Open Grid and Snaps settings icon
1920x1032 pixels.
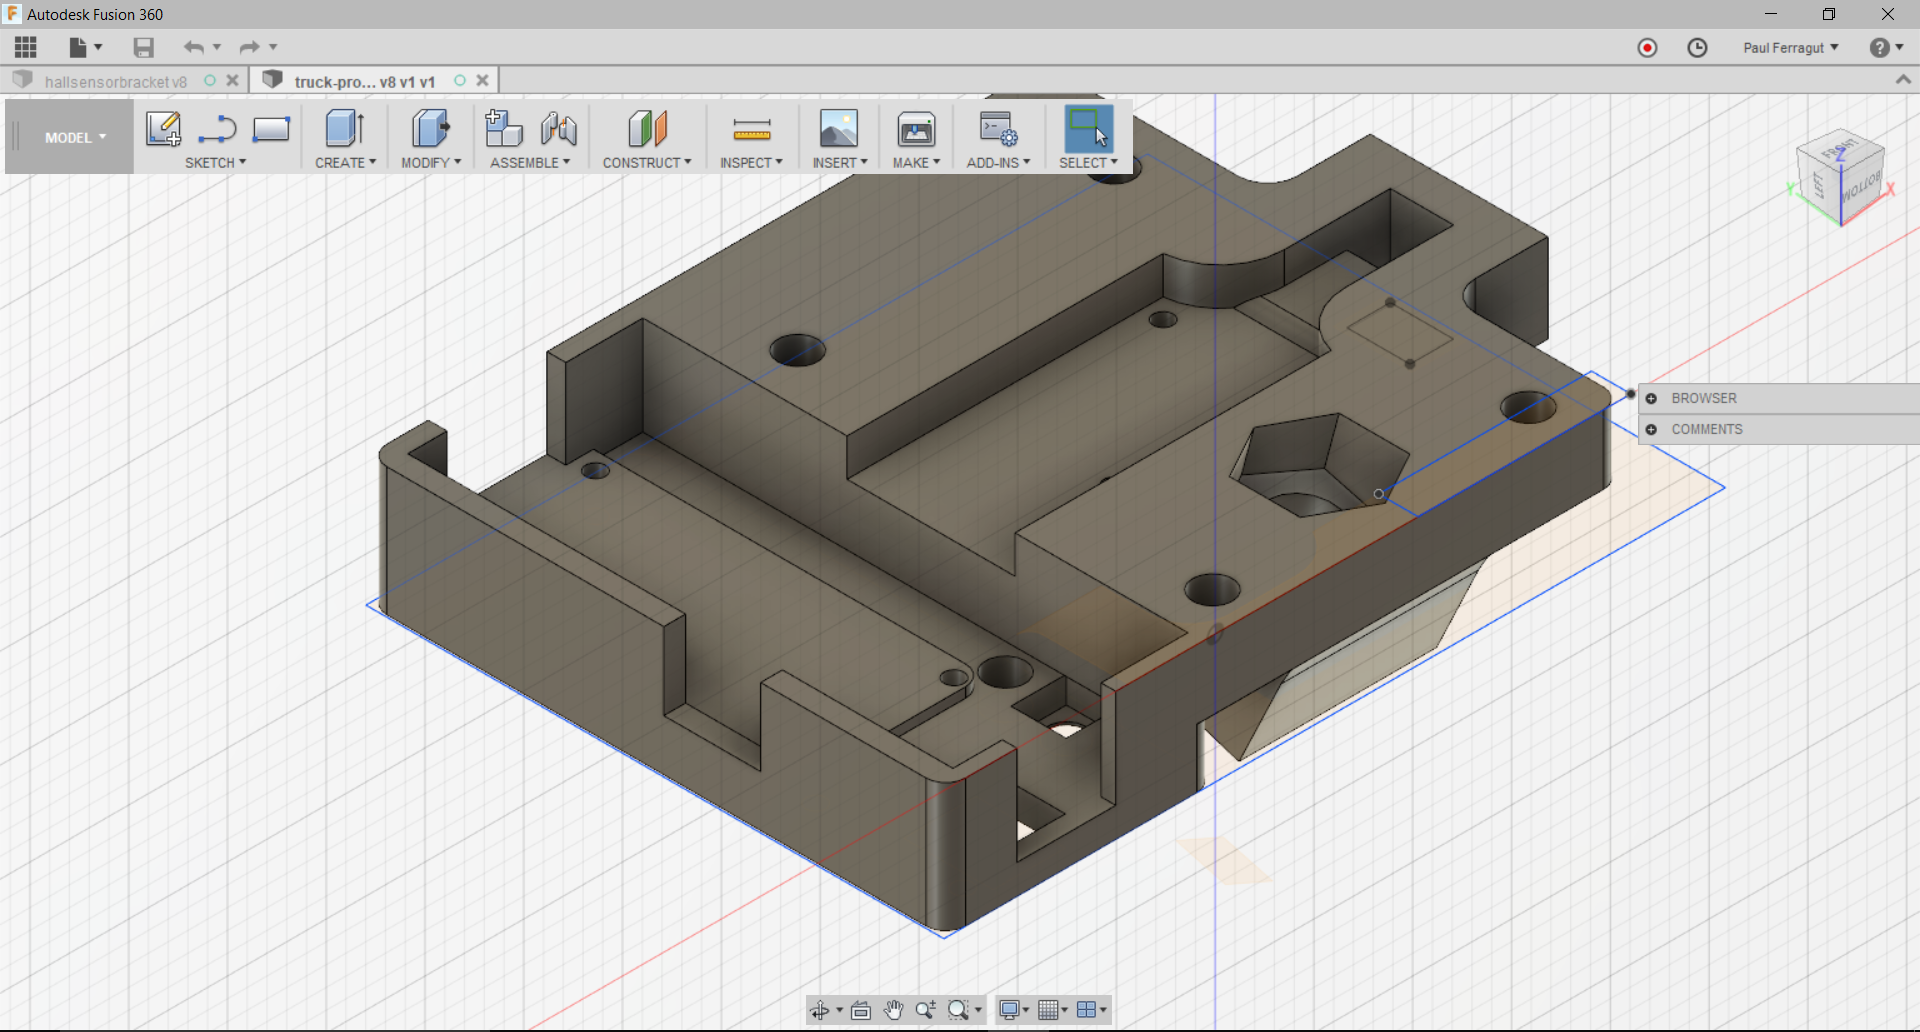pyautogui.click(x=1047, y=1010)
